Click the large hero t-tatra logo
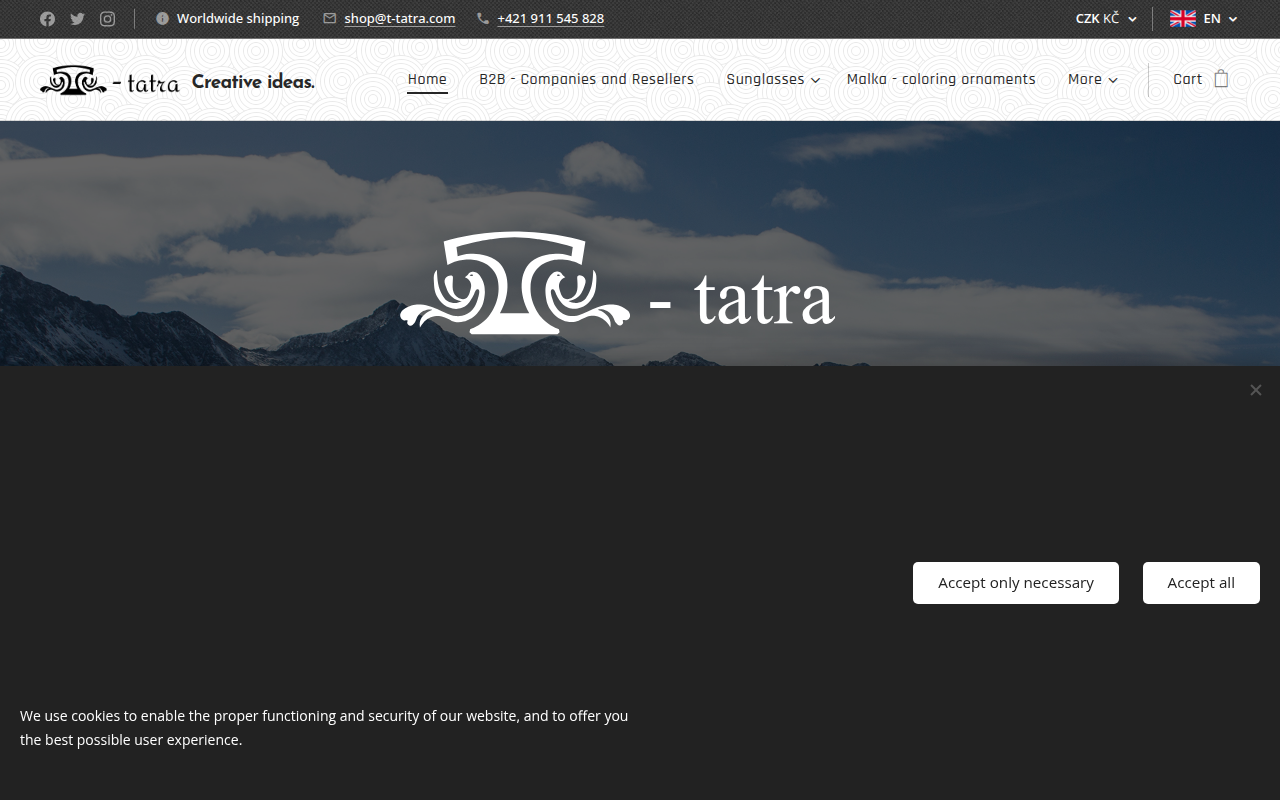Image resolution: width=1280 pixels, height=800 pixels. (617, 284)
